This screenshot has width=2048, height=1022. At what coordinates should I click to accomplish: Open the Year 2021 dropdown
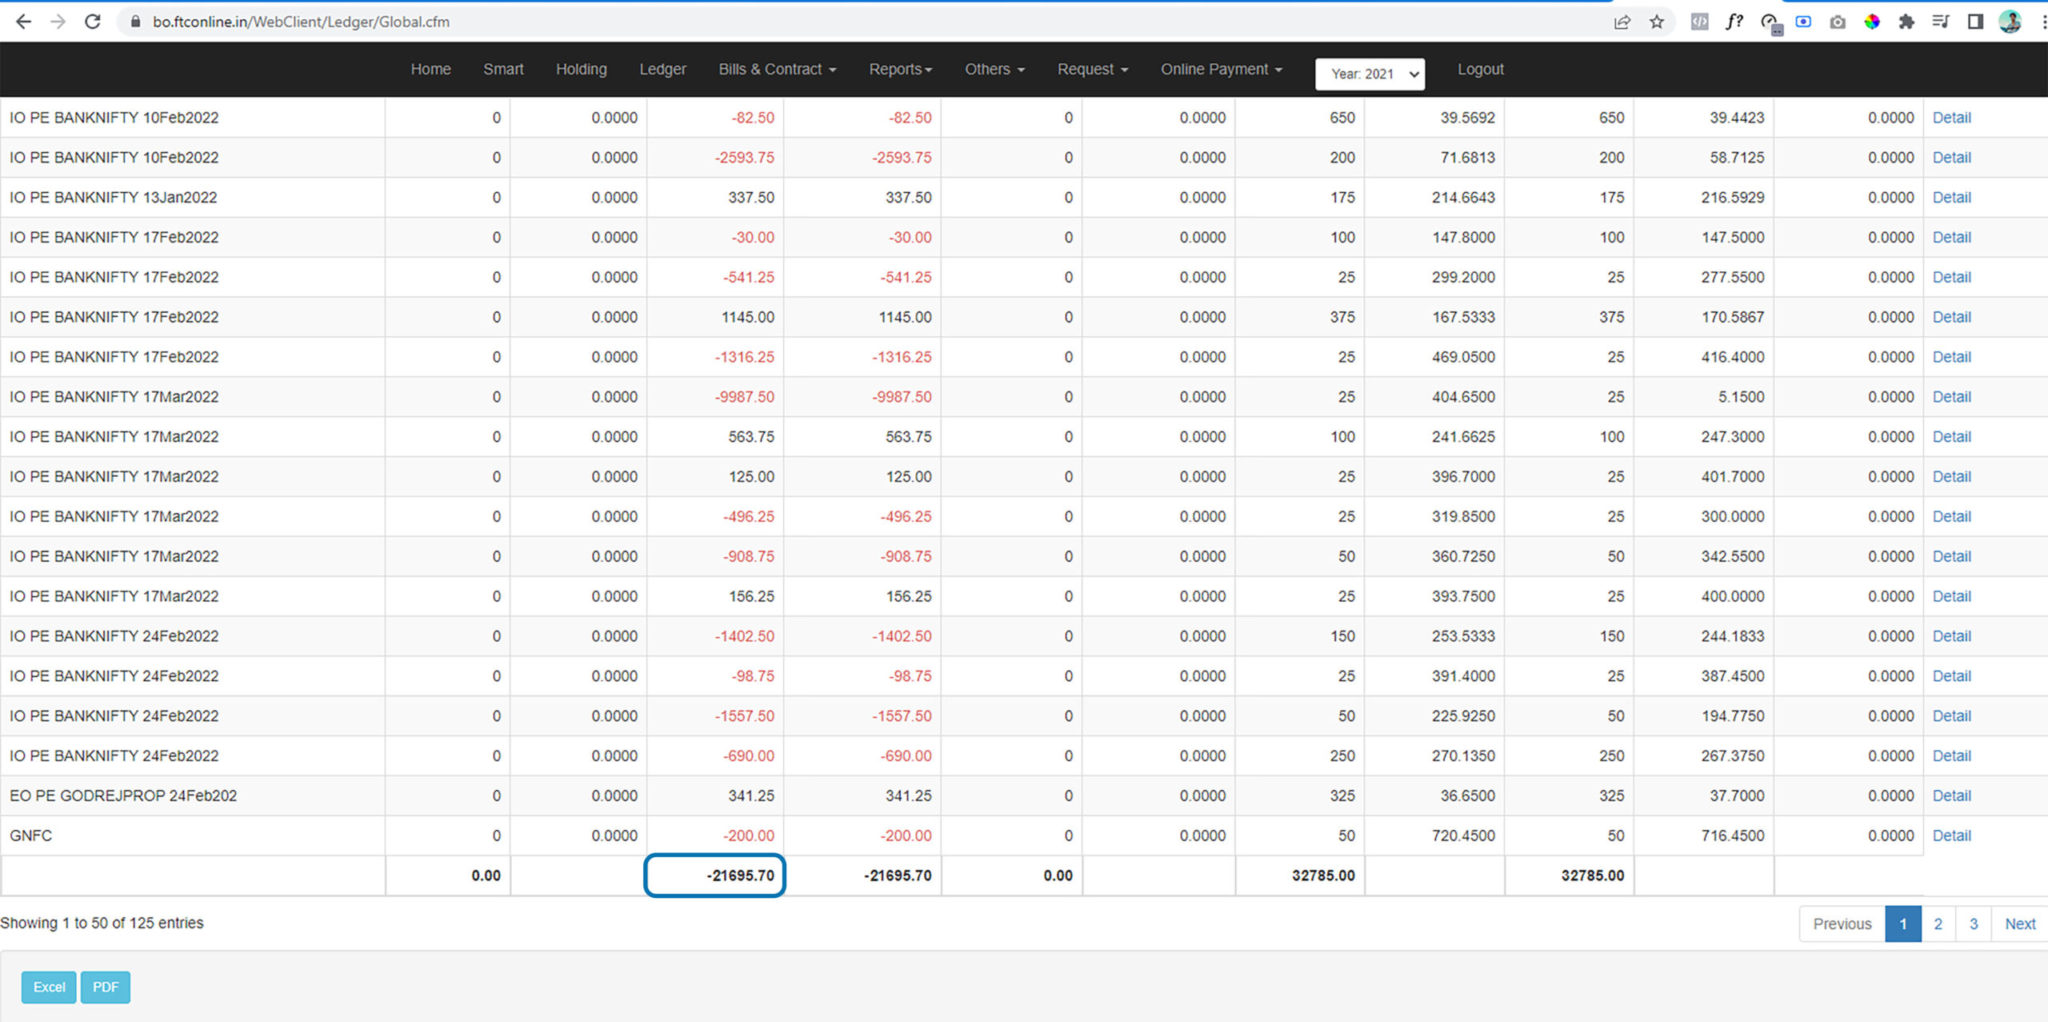click(x=1369, y=74)
